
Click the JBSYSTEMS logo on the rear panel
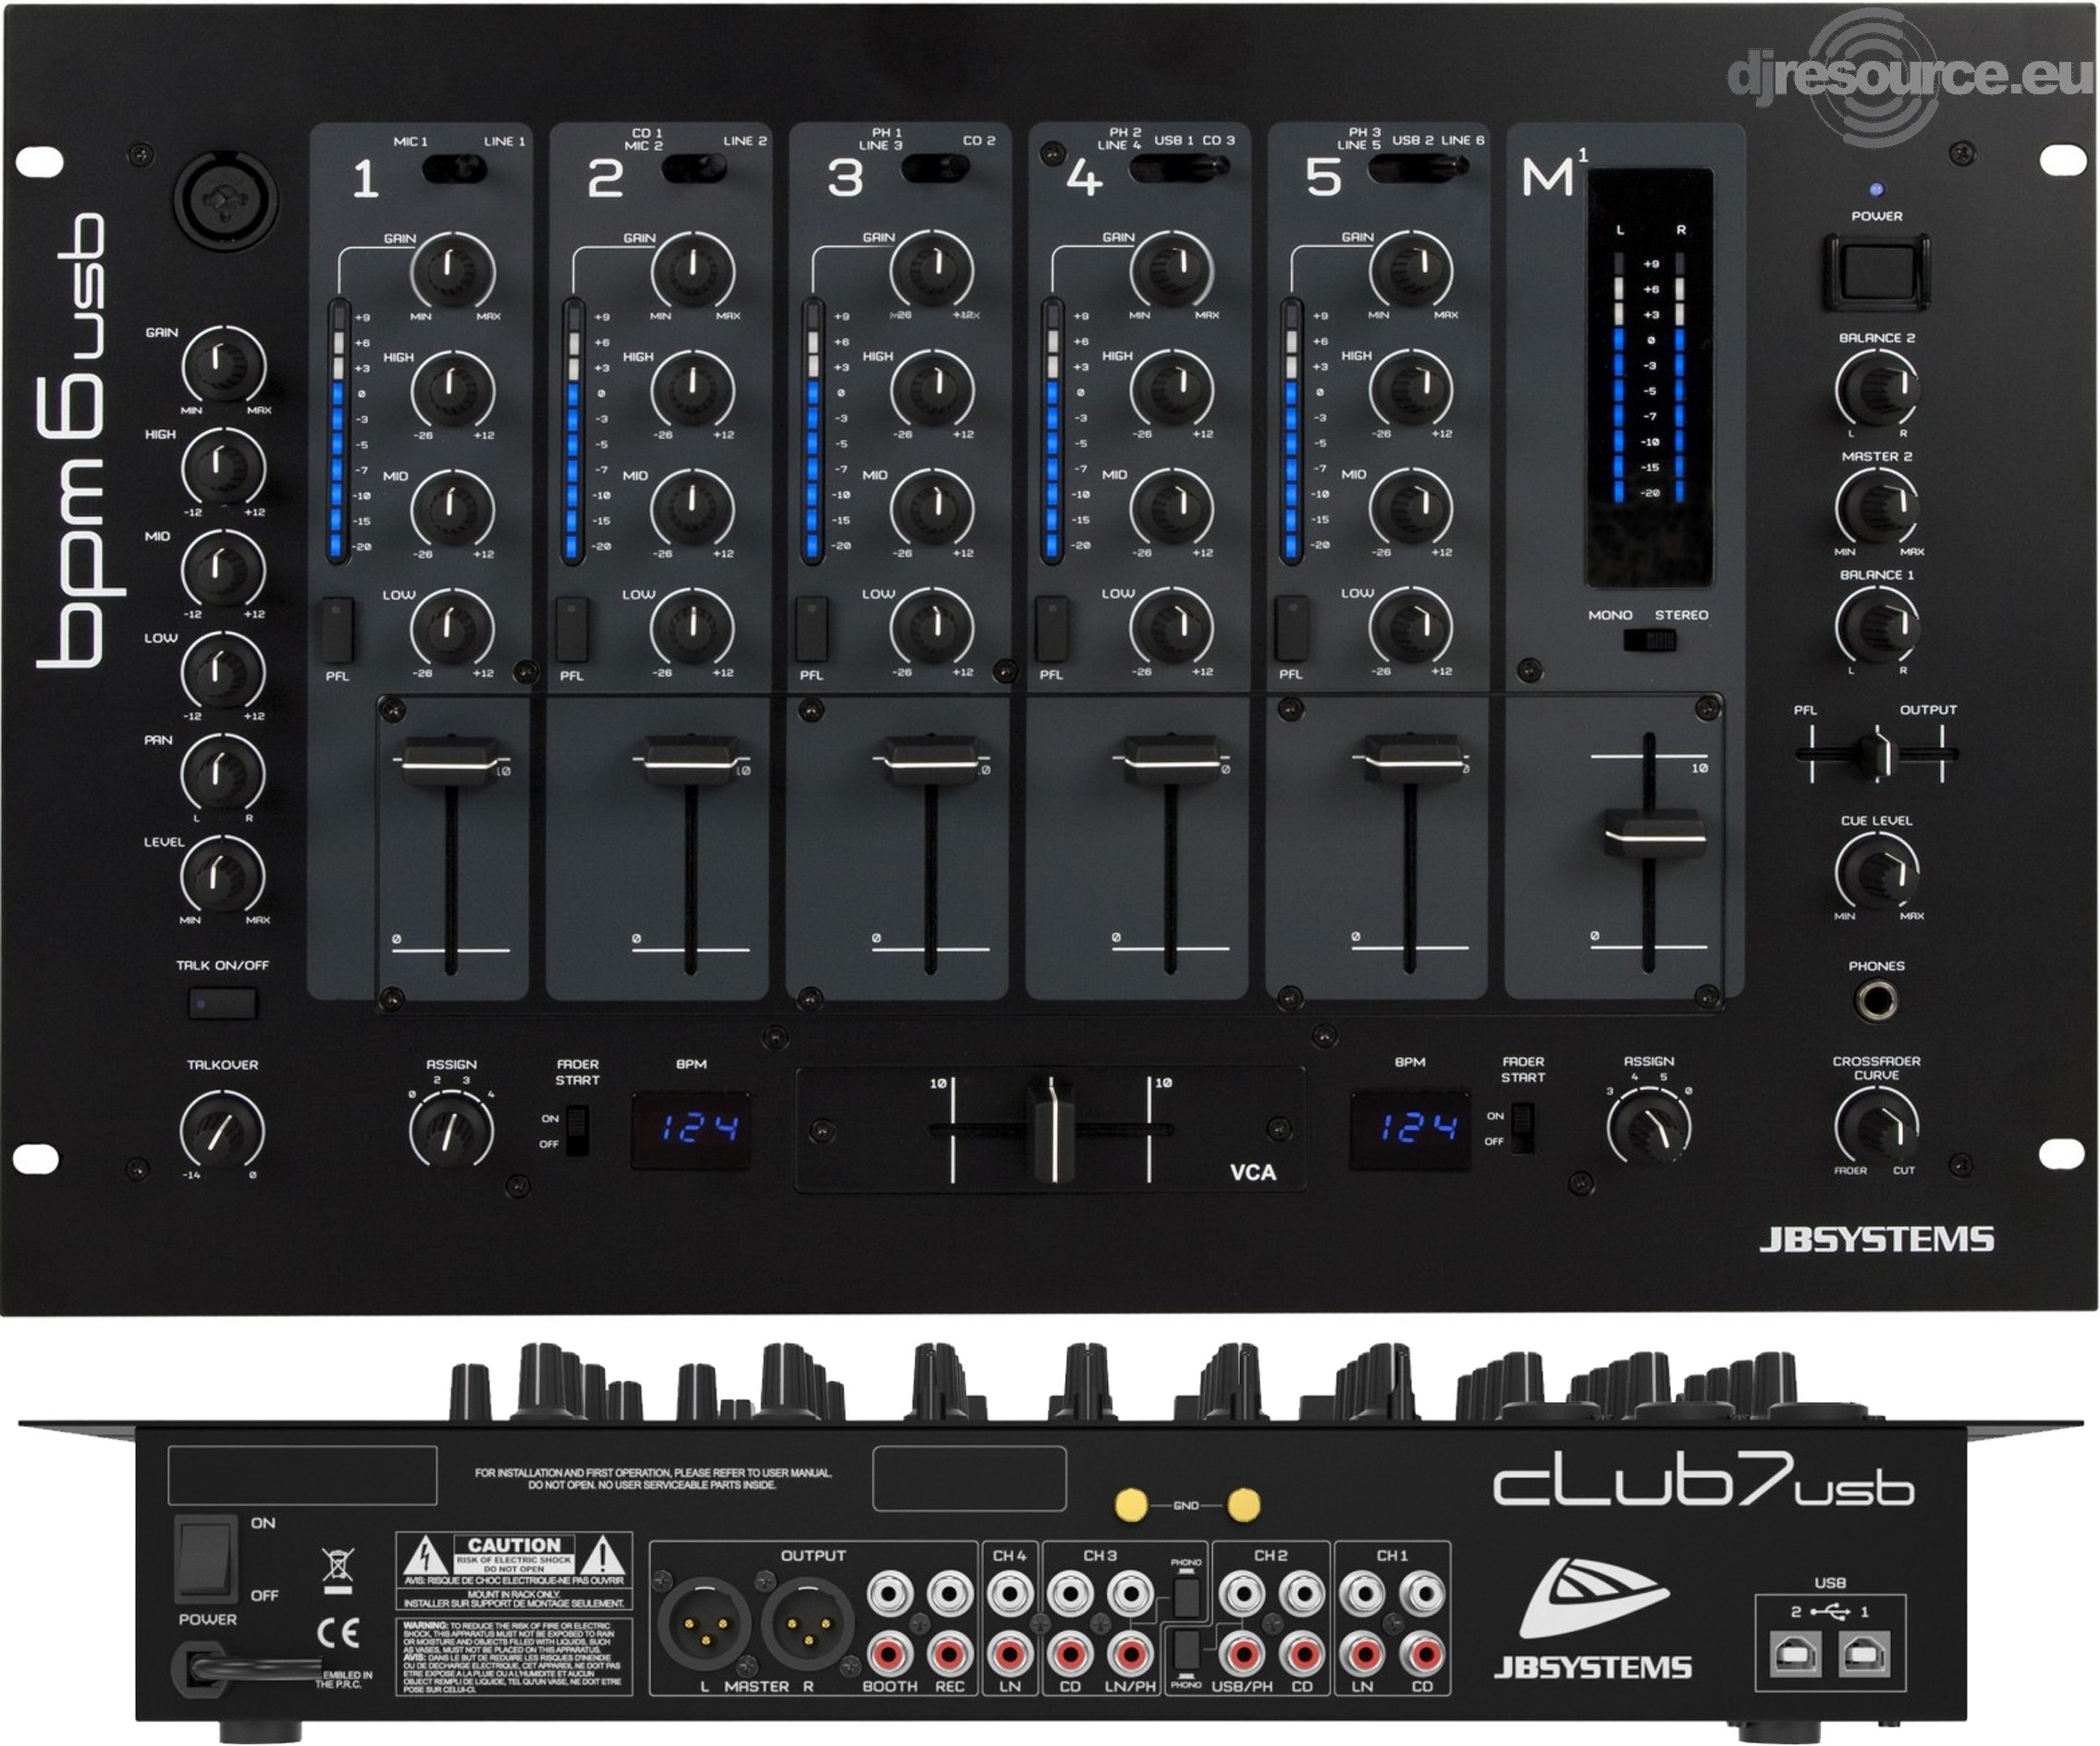tap(1593, 1620)
